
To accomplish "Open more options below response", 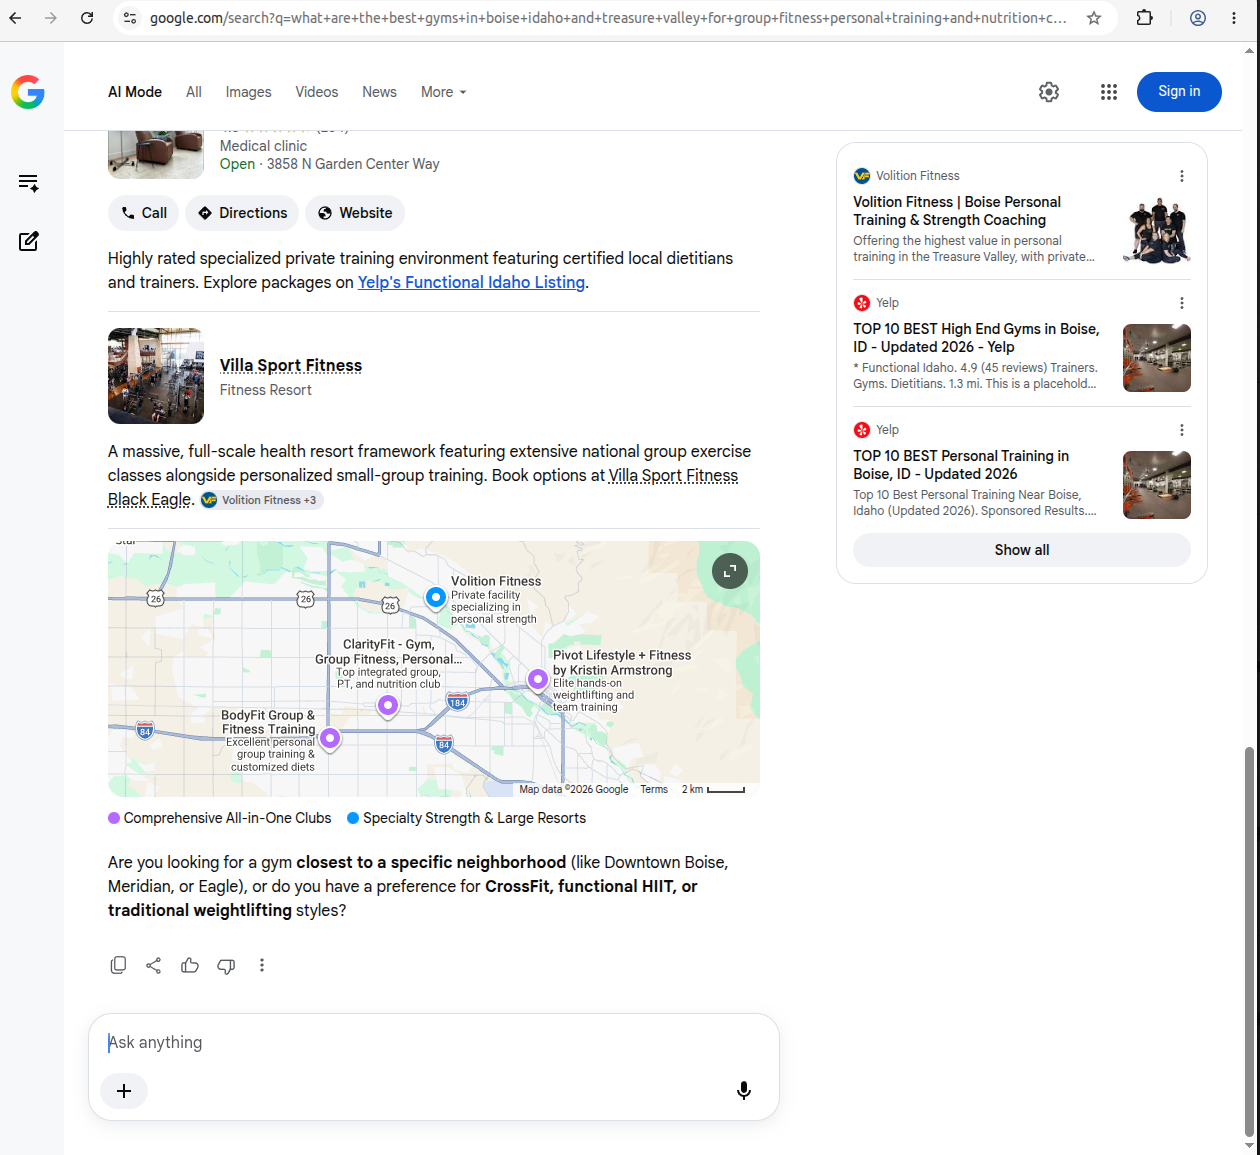I will (262, 965).
